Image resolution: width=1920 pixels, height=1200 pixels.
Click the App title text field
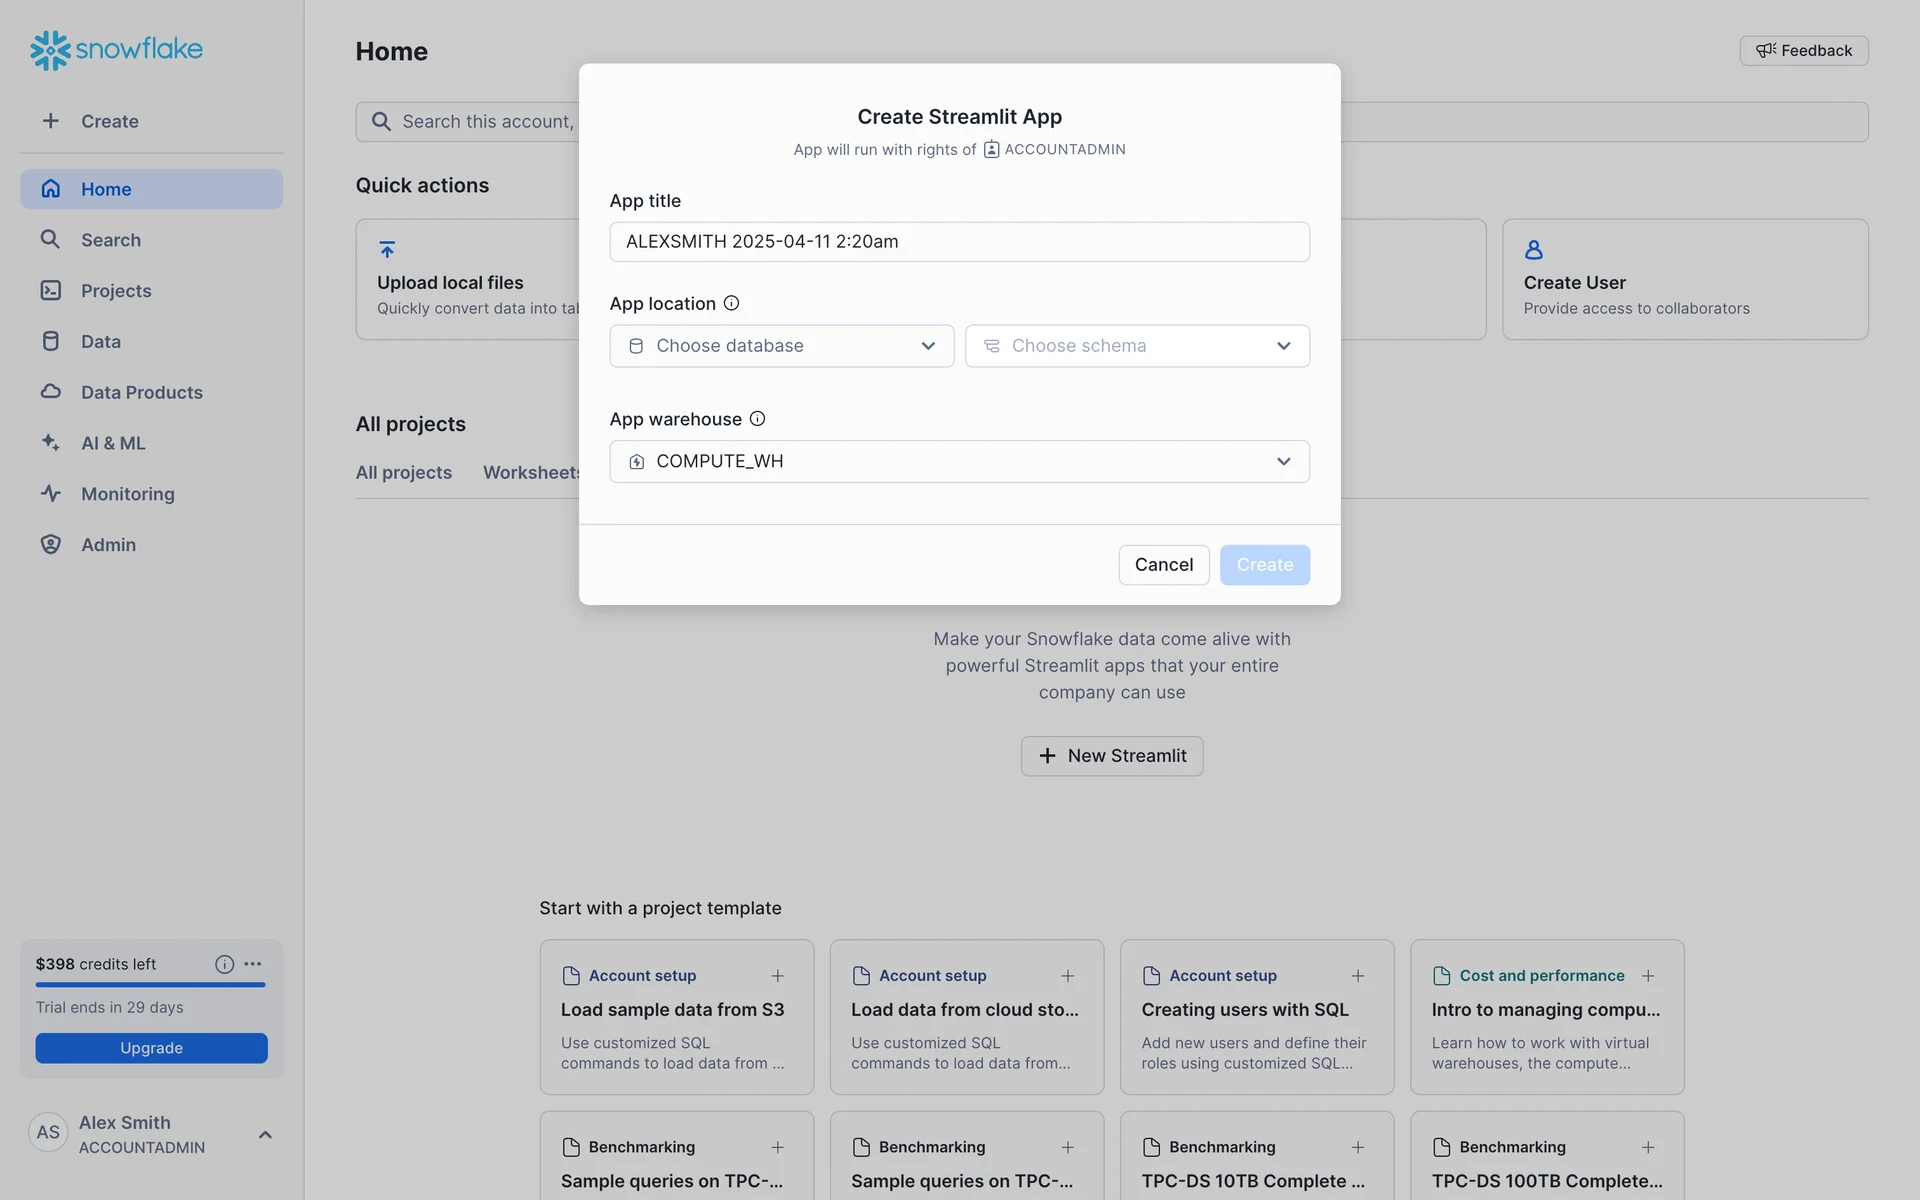(x=958, y=242)
